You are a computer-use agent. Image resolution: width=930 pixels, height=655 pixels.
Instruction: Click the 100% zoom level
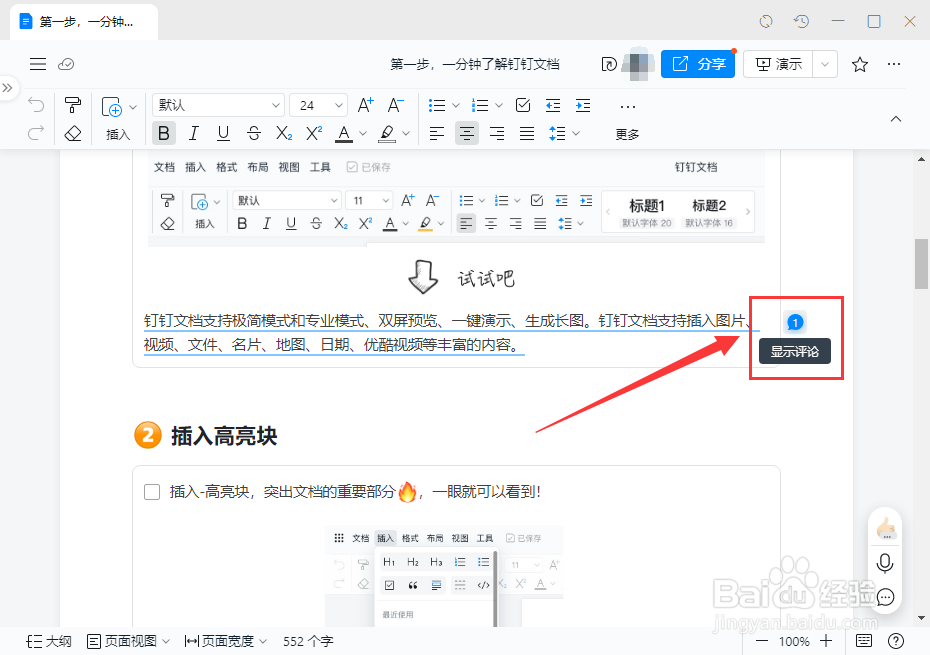point(794,641)
